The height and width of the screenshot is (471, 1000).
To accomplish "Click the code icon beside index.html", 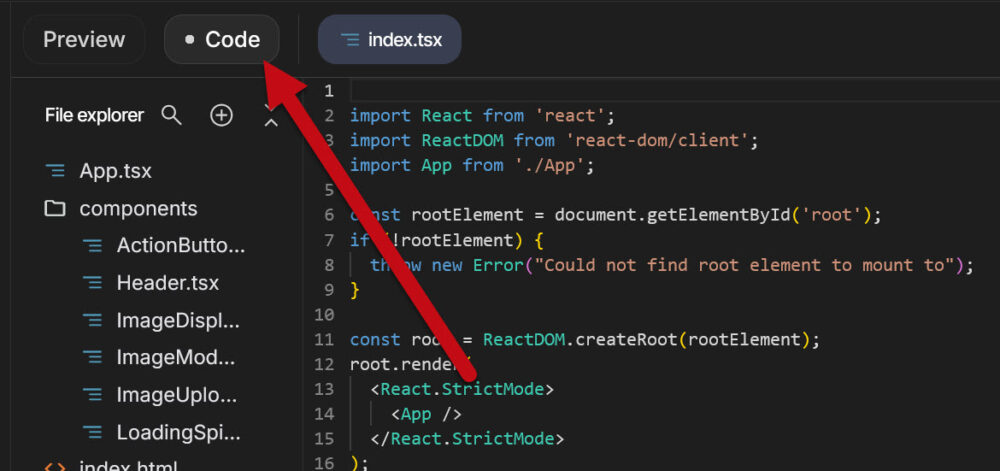I will tap(55, 466).
